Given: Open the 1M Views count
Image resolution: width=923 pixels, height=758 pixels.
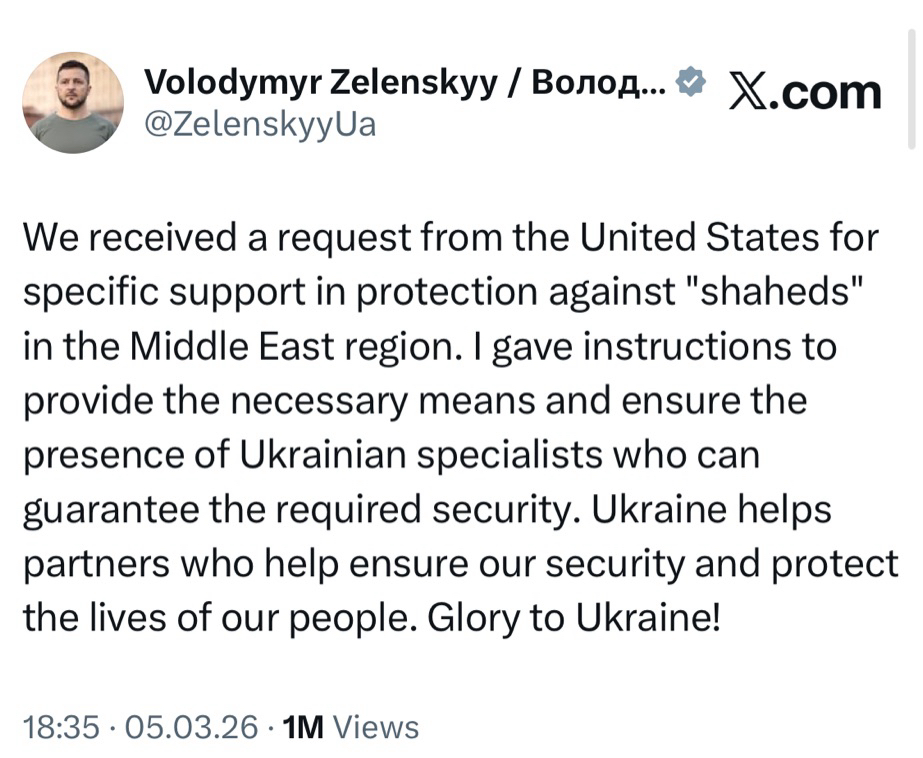Looking at the screenshot, I should tap(351, 727).
